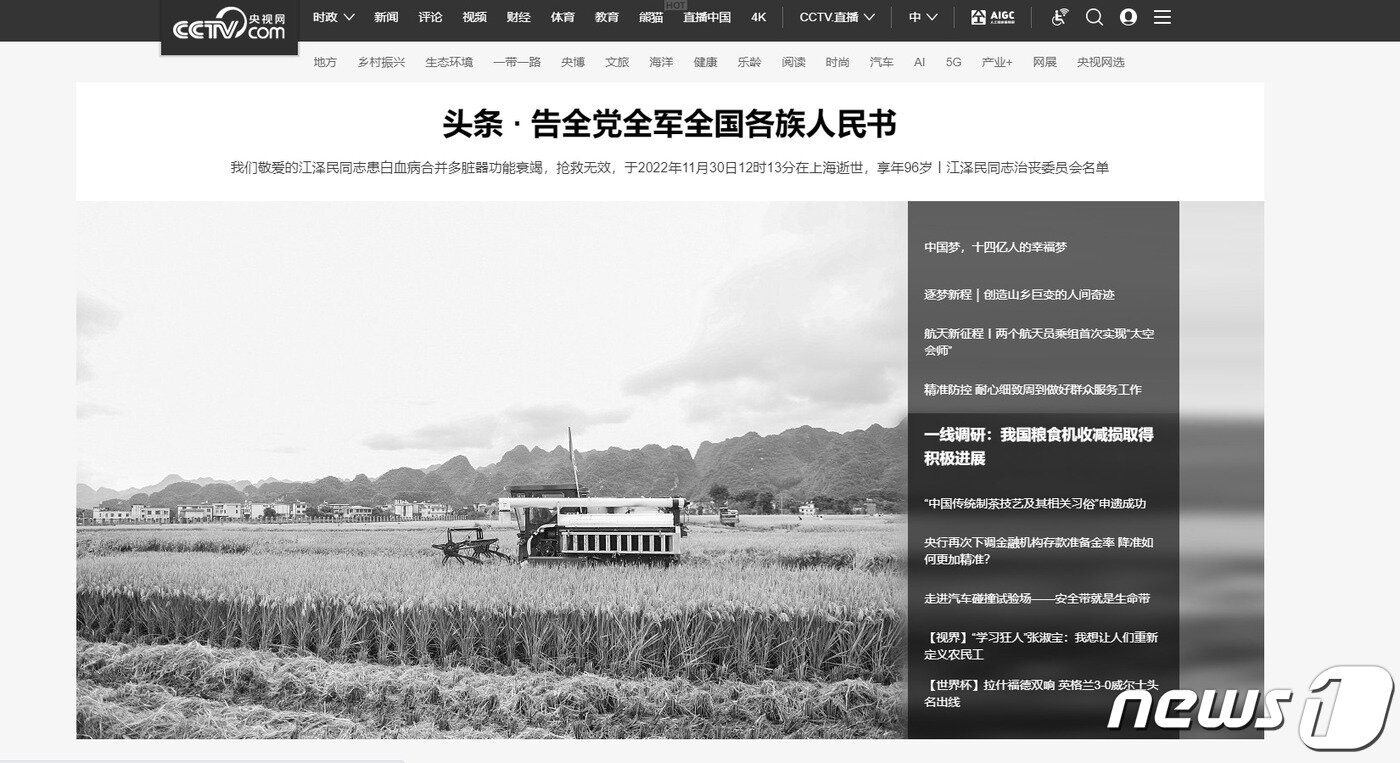Open the 直播中国 channel

pos(707,17)
